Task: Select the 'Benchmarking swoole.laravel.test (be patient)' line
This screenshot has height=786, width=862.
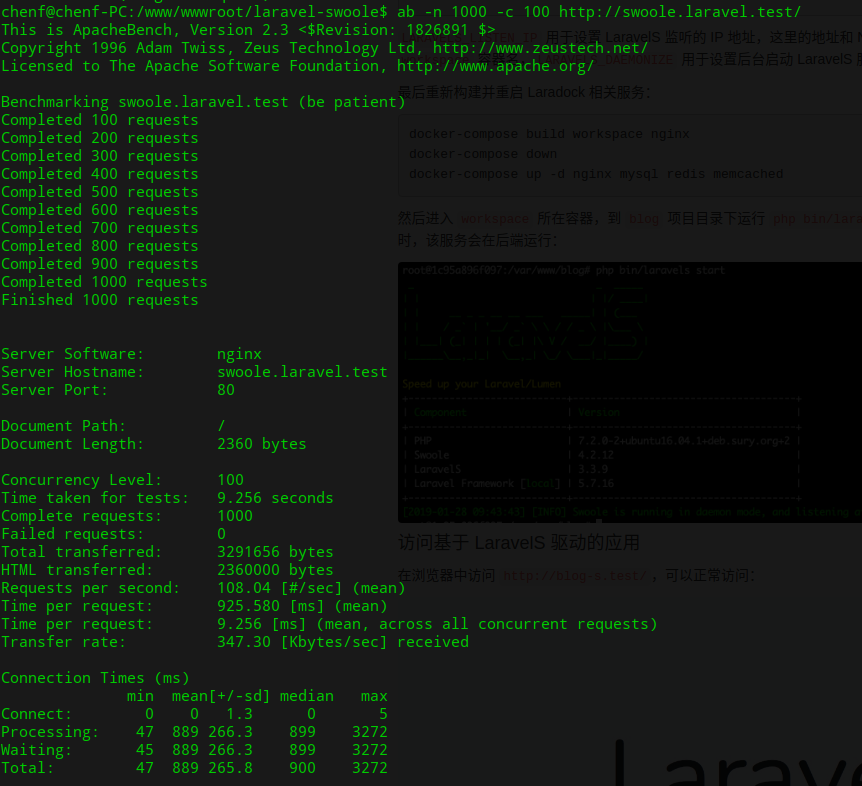Action: pyautogui.click(x=203, y=102)
